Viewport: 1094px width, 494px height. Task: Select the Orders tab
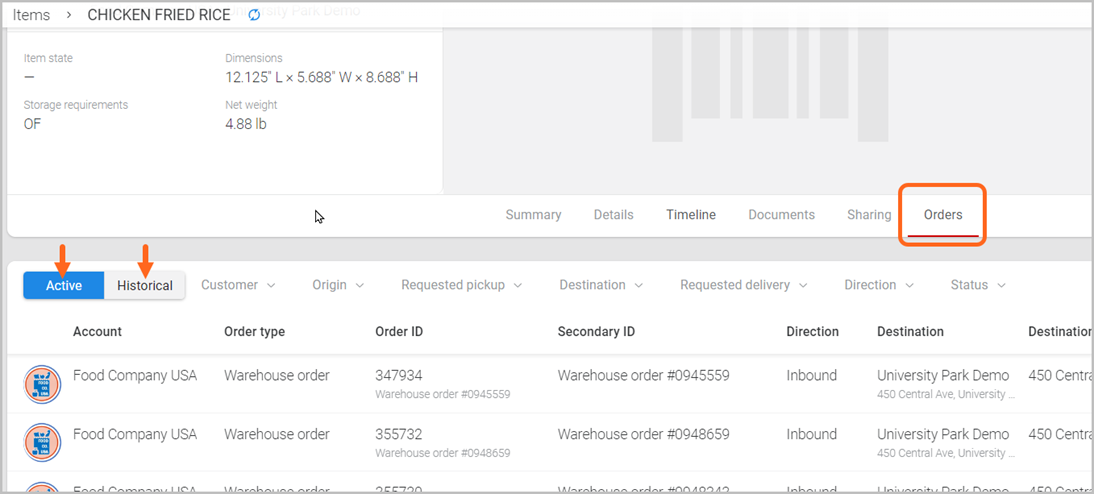pyautogui.click(x=943, y=215)
